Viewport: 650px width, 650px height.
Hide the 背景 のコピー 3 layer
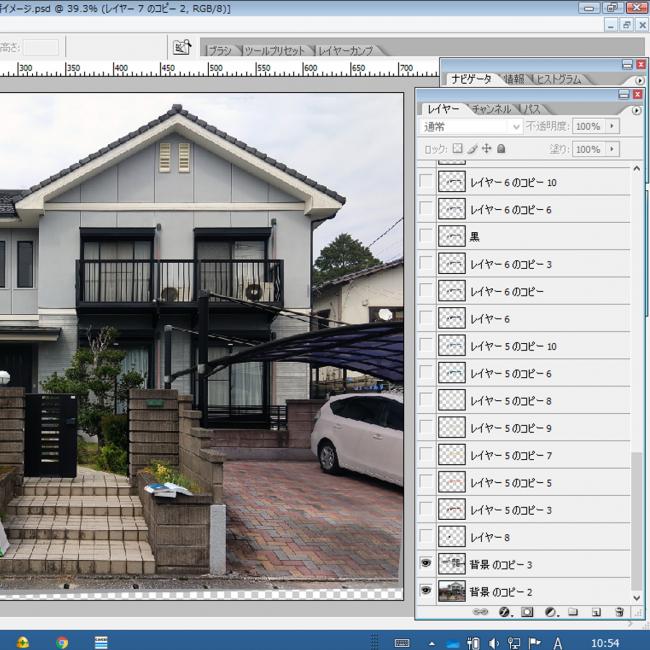(427, 564)
